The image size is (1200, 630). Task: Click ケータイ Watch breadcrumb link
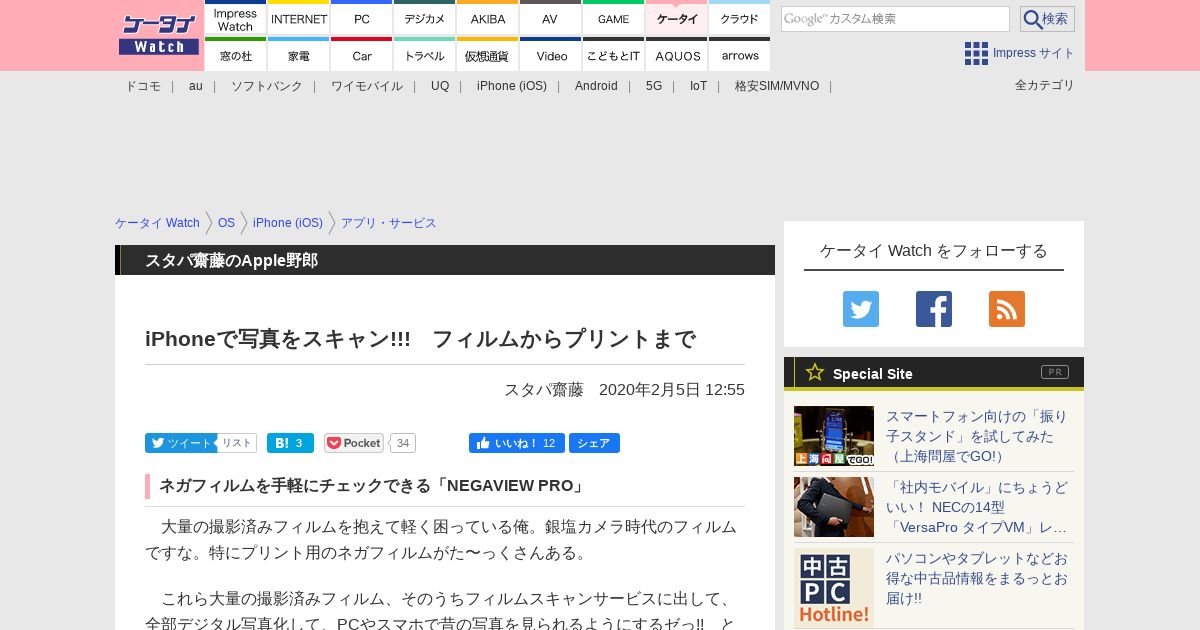click(157, 223)
